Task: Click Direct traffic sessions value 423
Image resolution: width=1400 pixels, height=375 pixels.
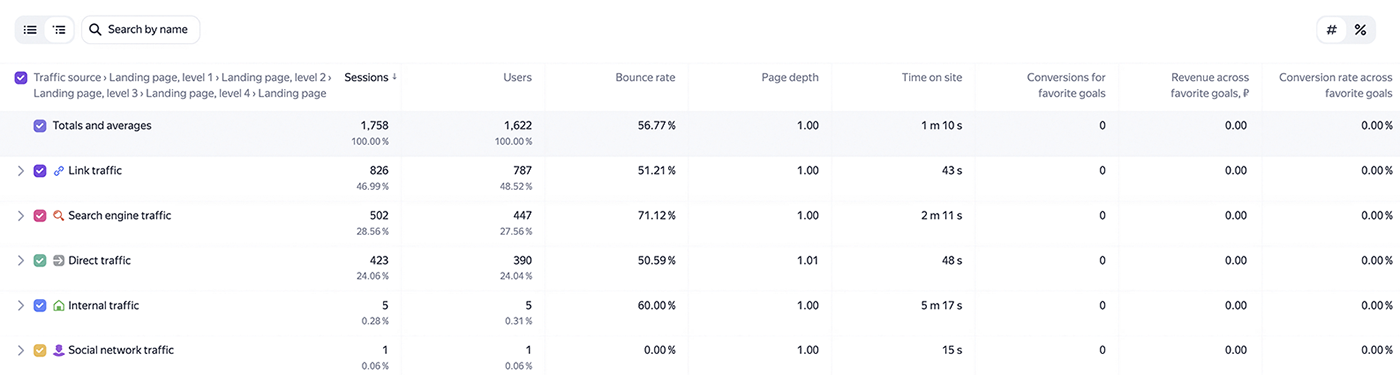Action: 379,261
